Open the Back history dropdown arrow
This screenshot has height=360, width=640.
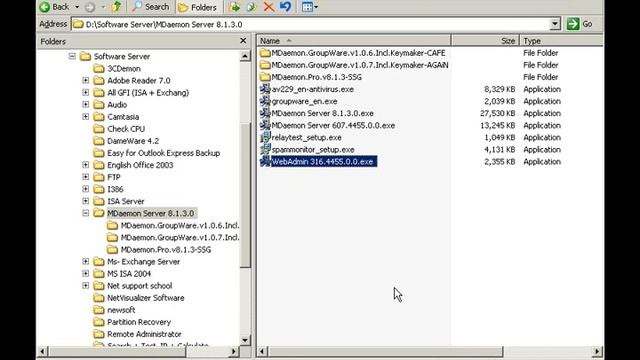click(77, 7)
